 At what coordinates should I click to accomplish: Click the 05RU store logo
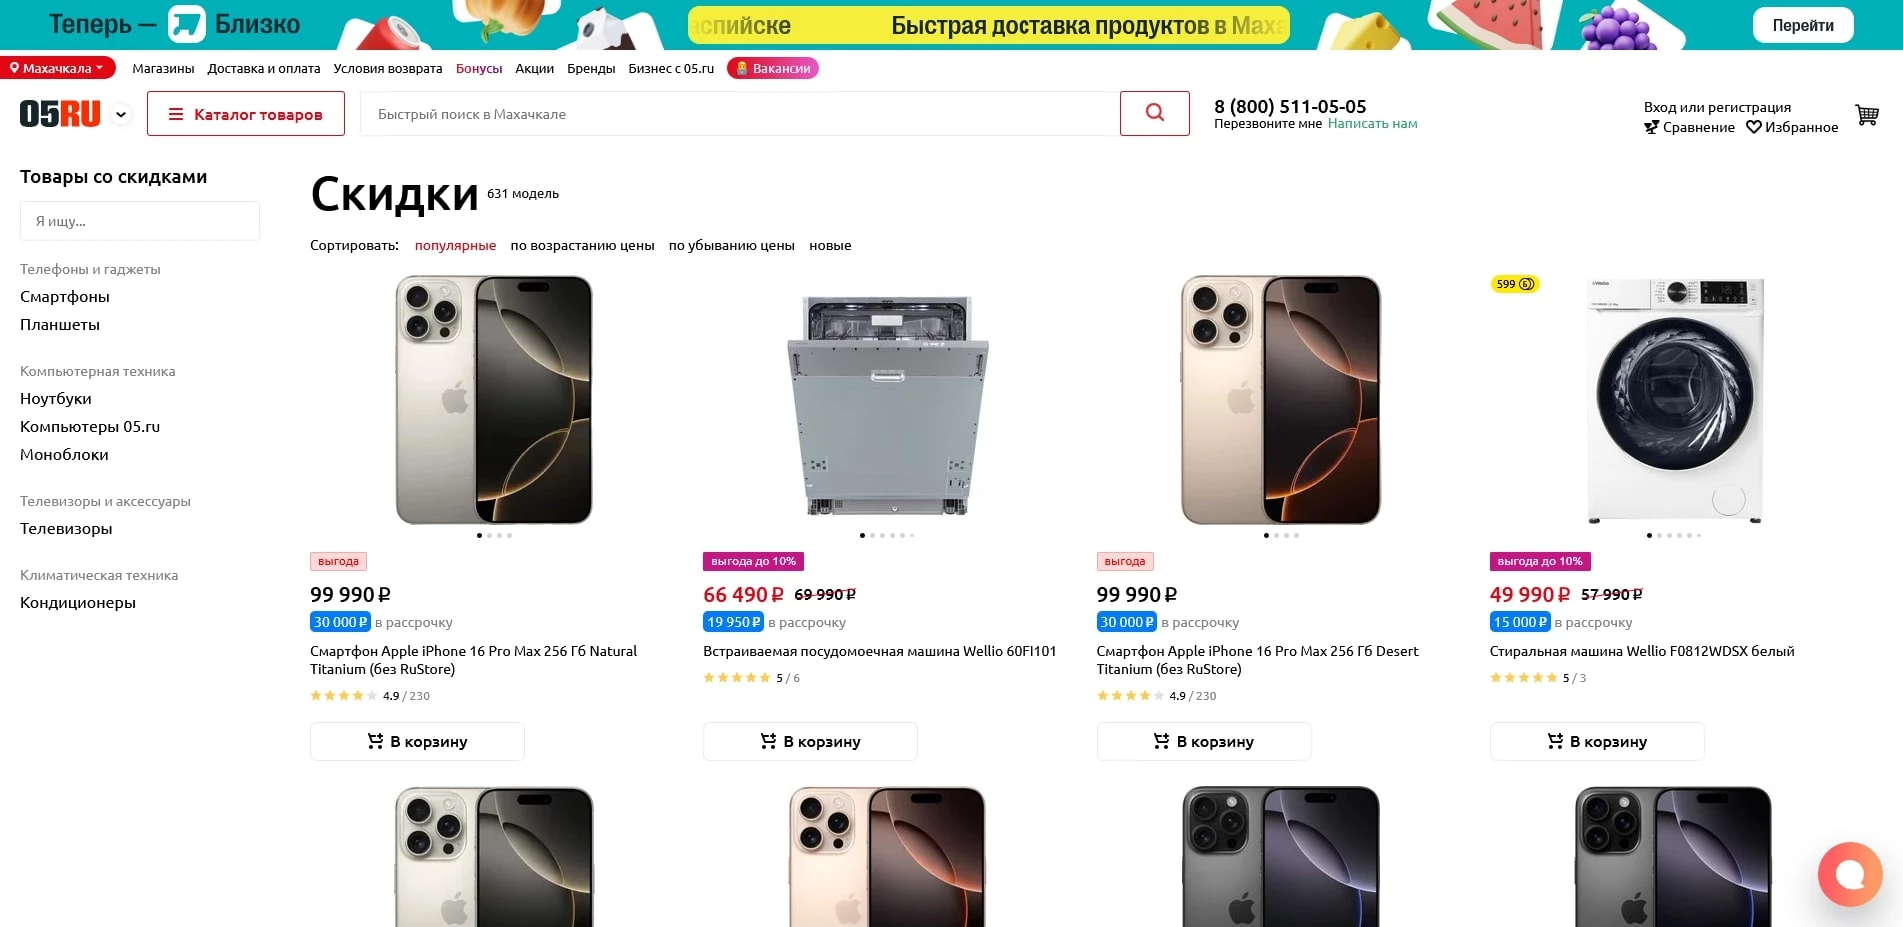tap(60, 113)
